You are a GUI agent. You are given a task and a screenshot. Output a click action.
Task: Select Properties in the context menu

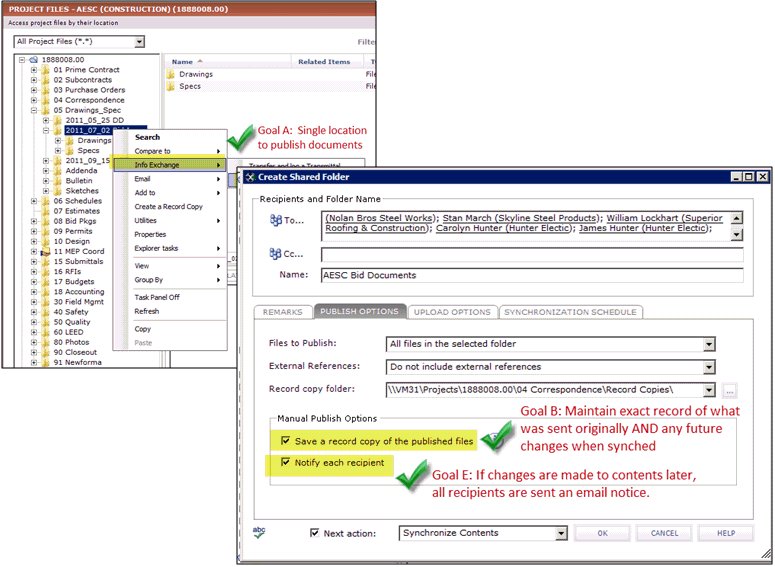coord(171,234)
